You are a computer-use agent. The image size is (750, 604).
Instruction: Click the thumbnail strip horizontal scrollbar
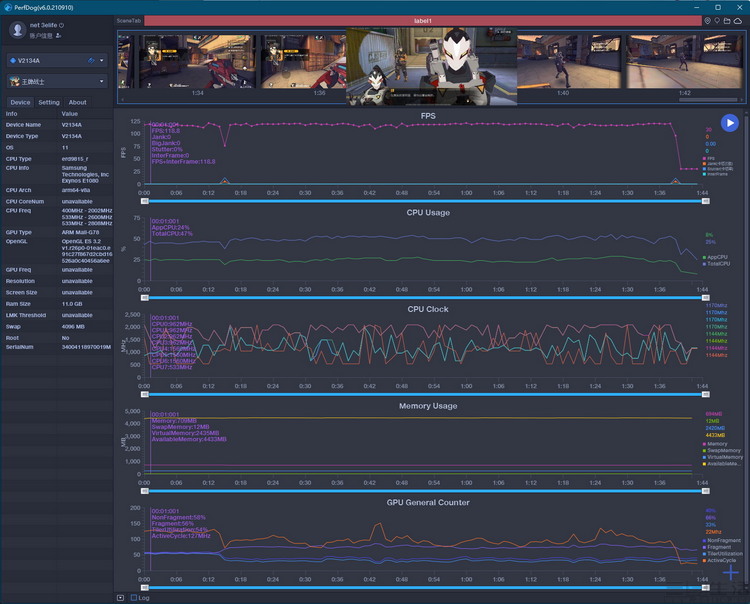coord(708,100)
